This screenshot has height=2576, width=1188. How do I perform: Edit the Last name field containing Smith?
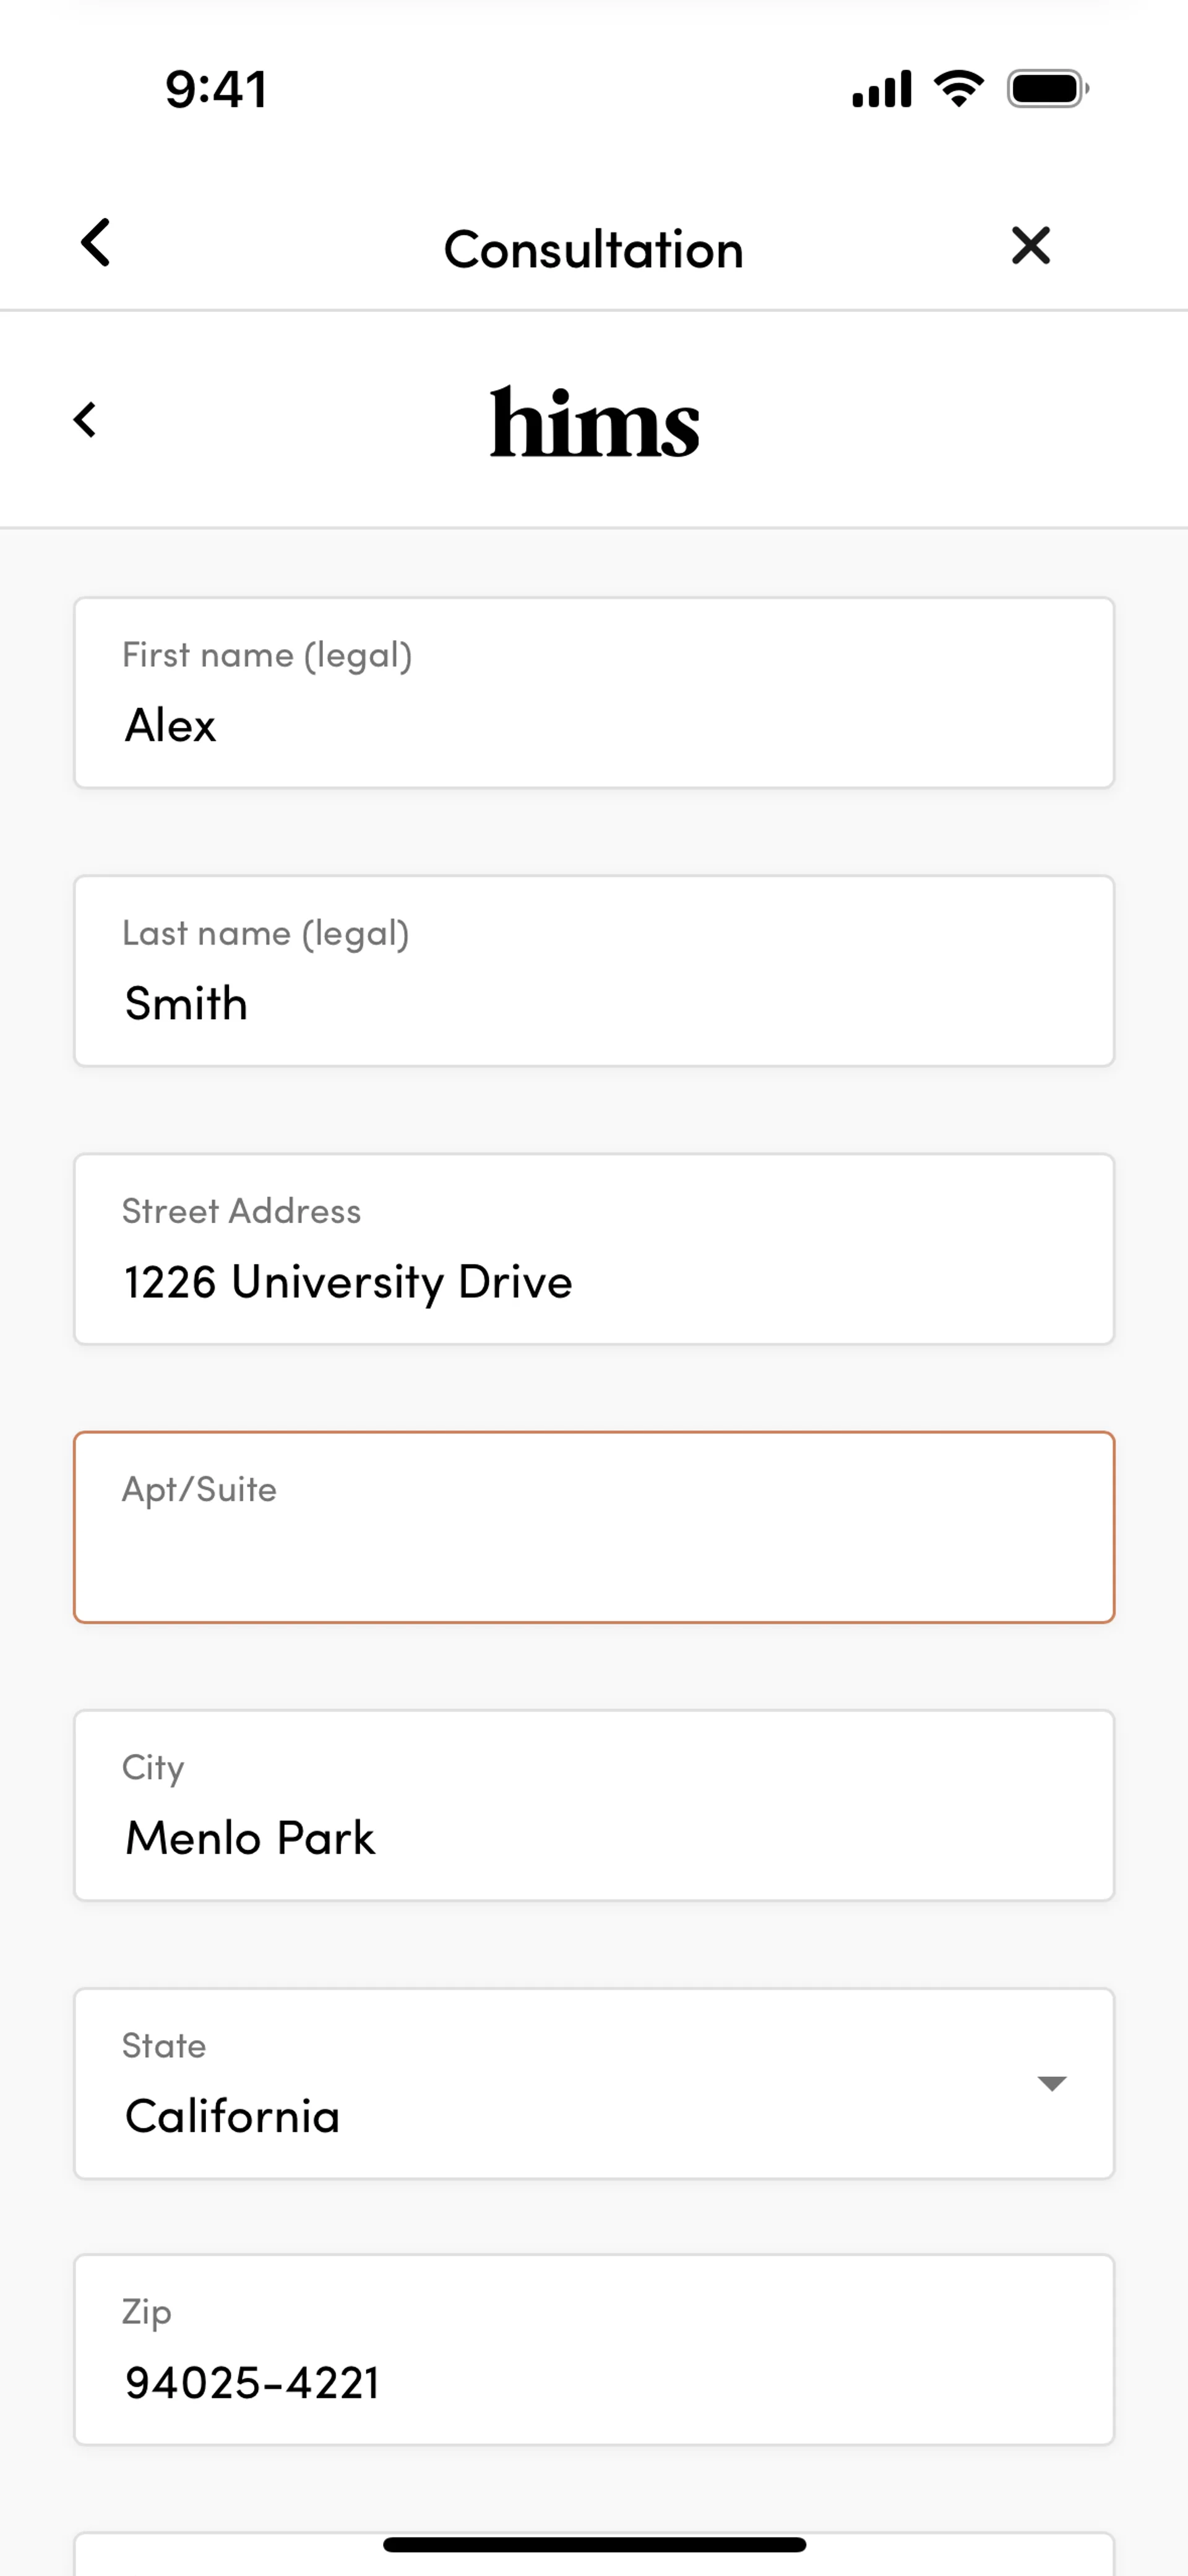click(x=594, y=971)
